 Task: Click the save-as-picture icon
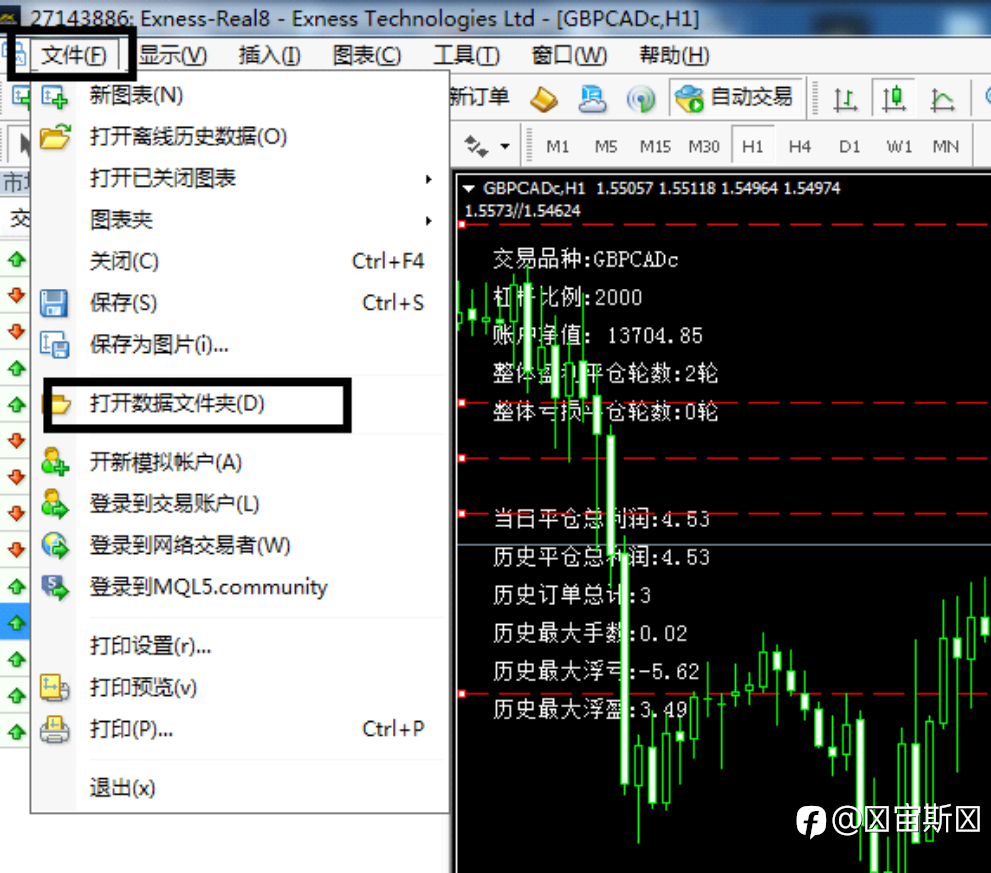pos(54,345)
